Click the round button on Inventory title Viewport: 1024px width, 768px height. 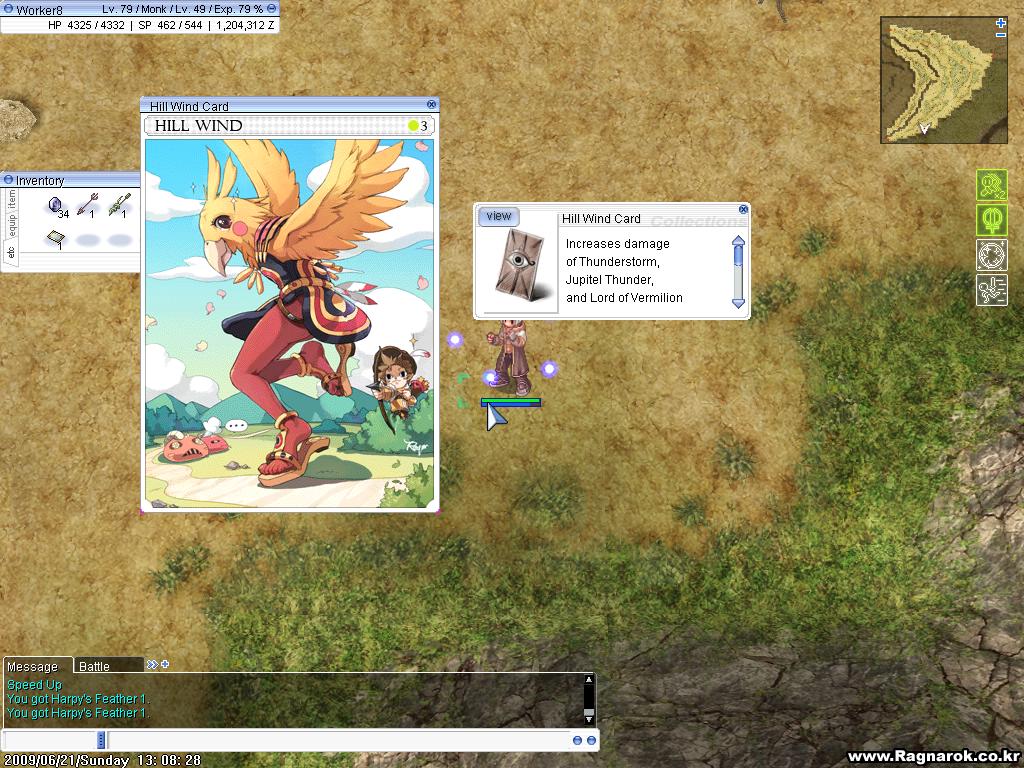8,180
